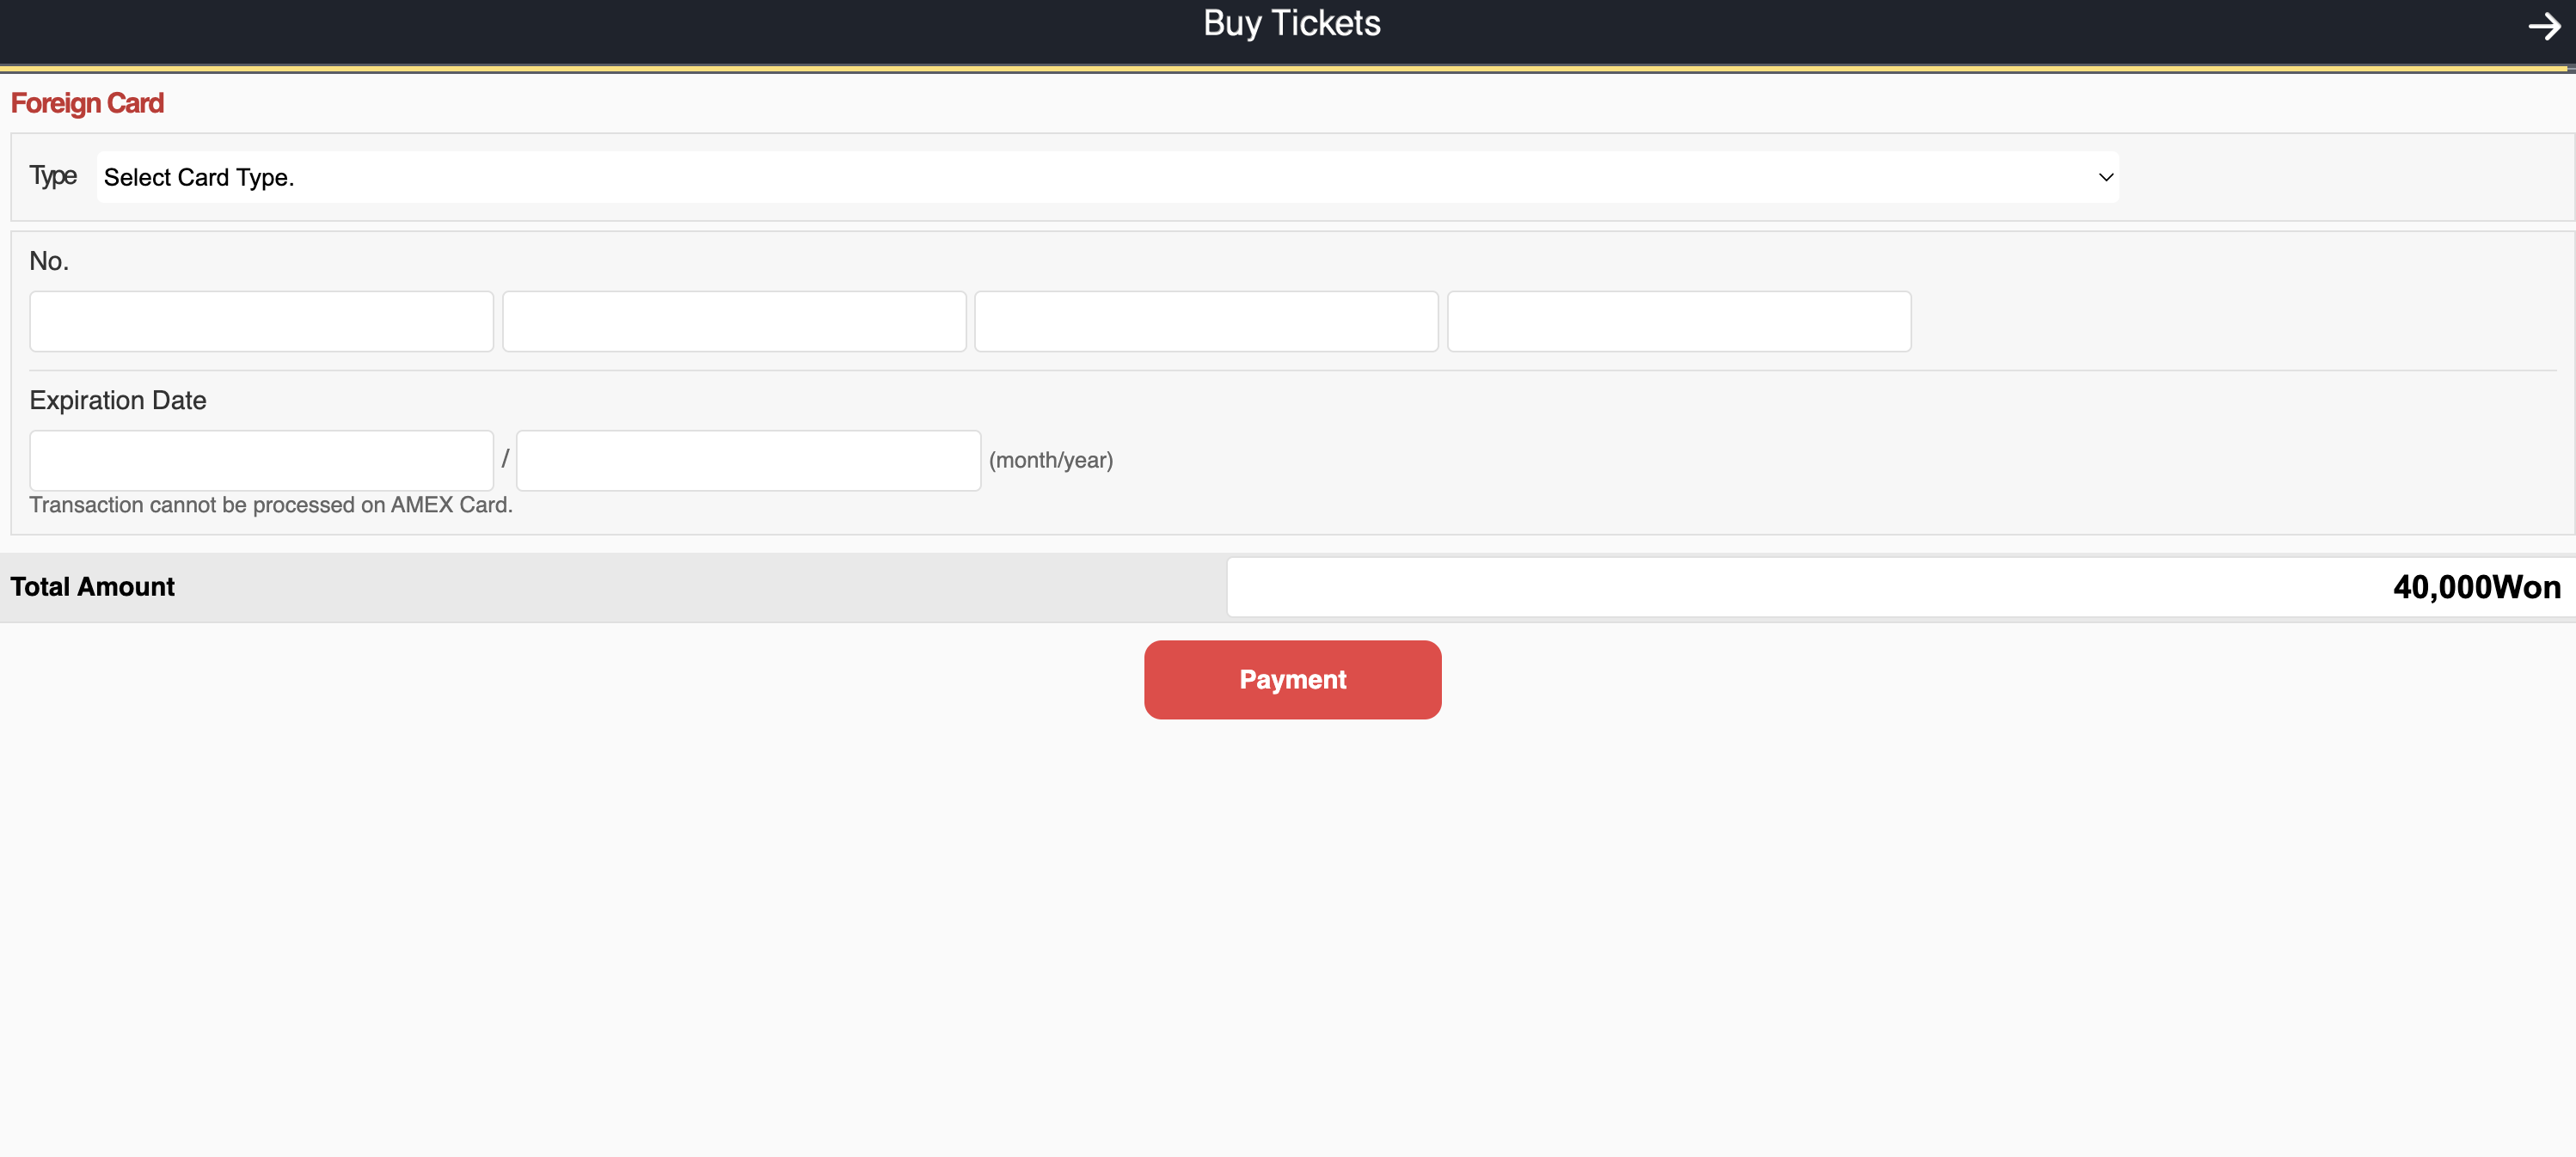Open the Select Card Type dropdown
The height and width of the screenshot is (1157, 2576).
click(x=1106, y=177)
